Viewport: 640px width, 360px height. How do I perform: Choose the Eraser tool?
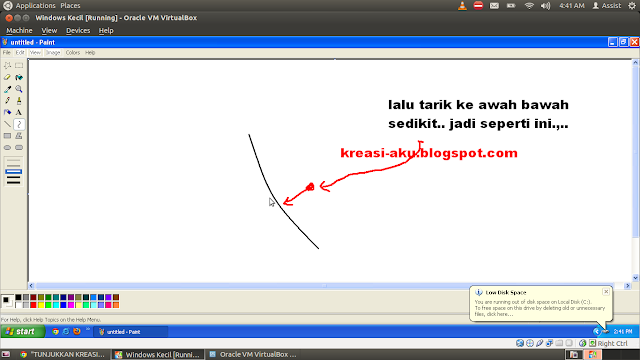pyautogui.click(x=7, y=77)
